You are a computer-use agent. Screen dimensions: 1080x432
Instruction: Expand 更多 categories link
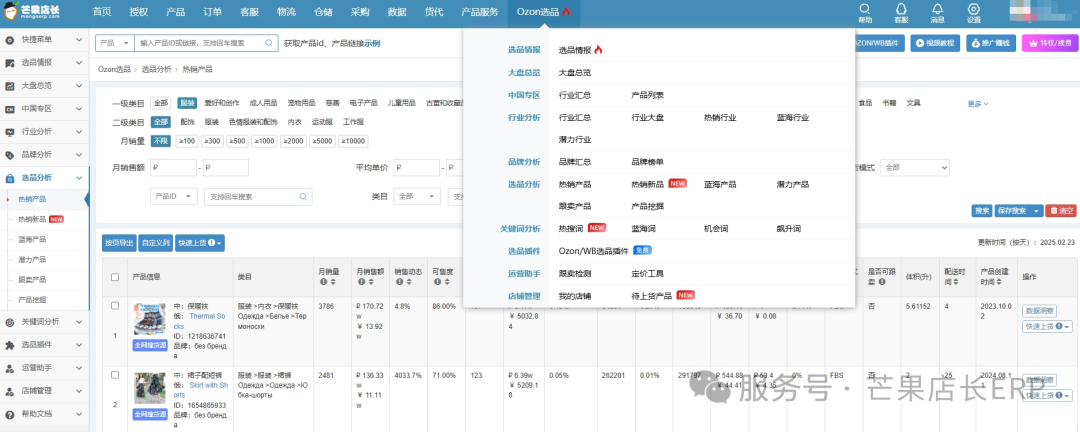coord(978,103)
